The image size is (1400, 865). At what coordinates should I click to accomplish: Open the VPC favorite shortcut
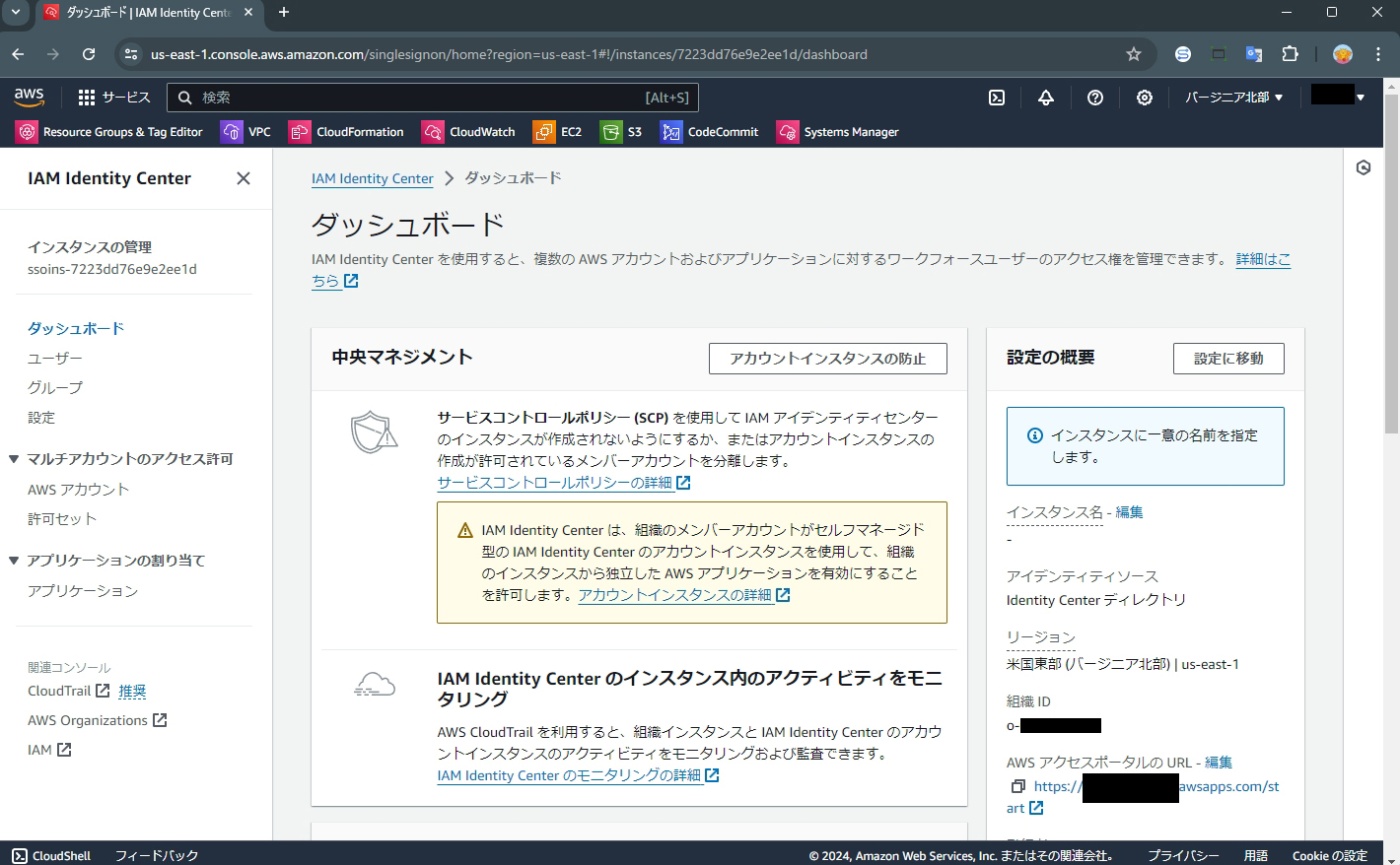coord(246,131)
